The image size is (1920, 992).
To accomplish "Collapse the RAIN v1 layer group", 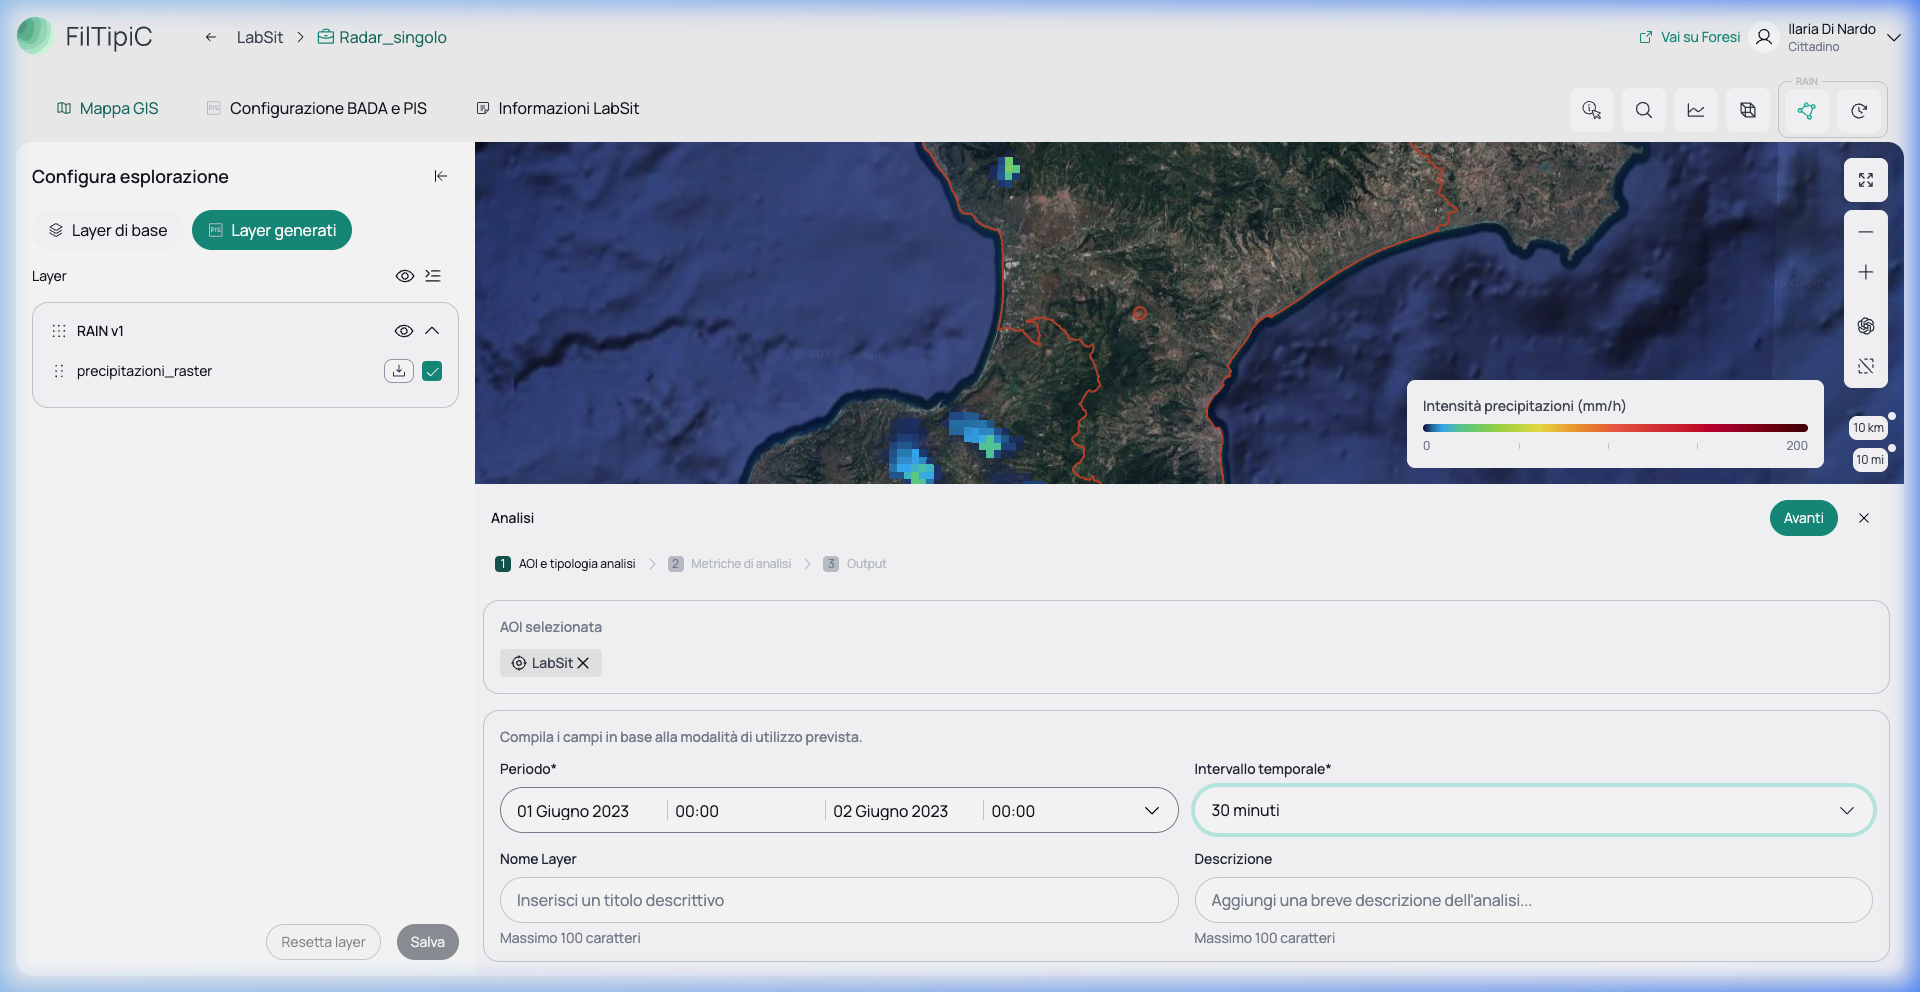I will tap(432, 331).
